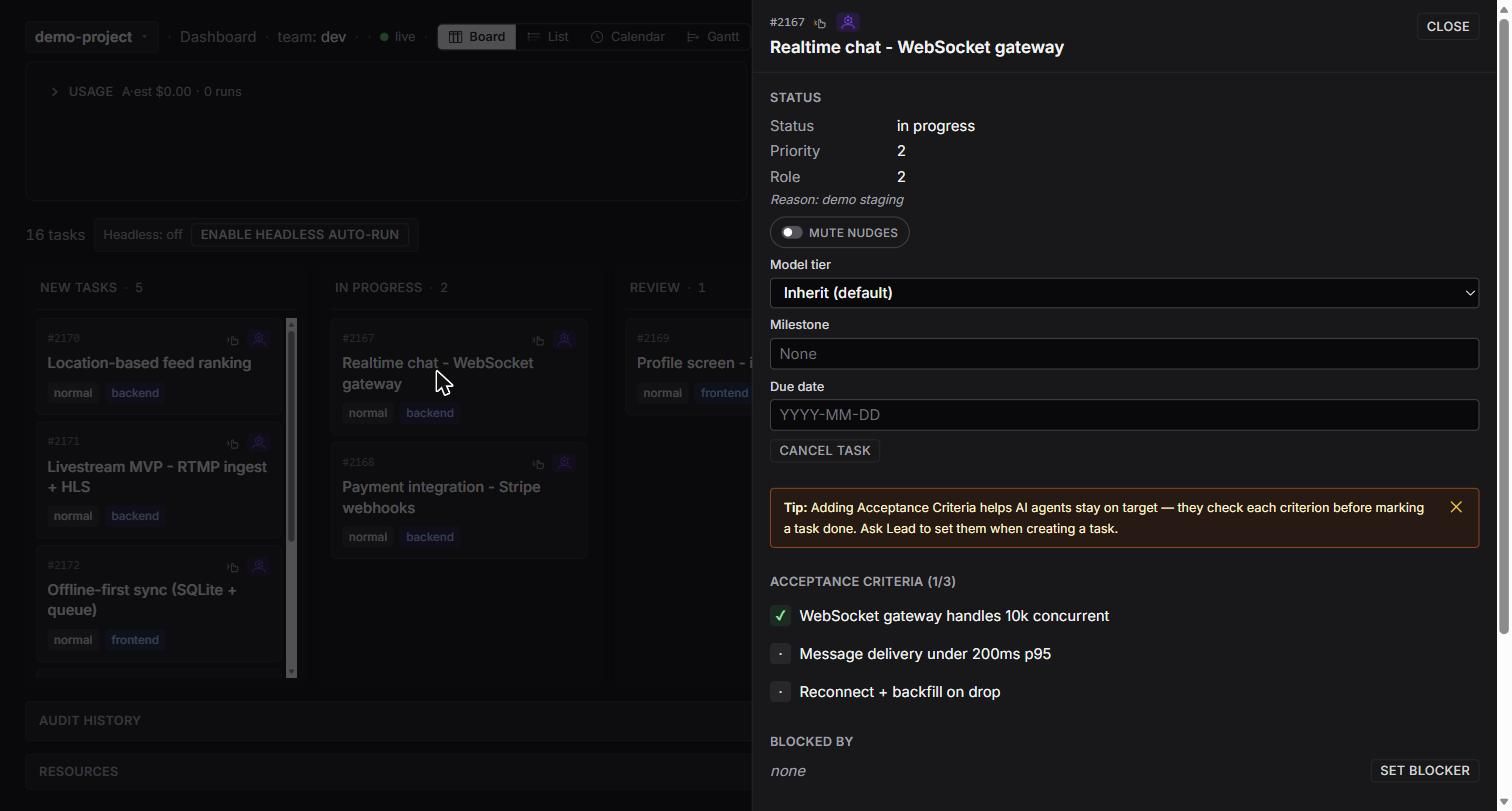Image resolution: width=1512 pixels, height=811 pixels.
Task: Click agent avatar on Livestream MVP card
Action: tap(259, 442)
